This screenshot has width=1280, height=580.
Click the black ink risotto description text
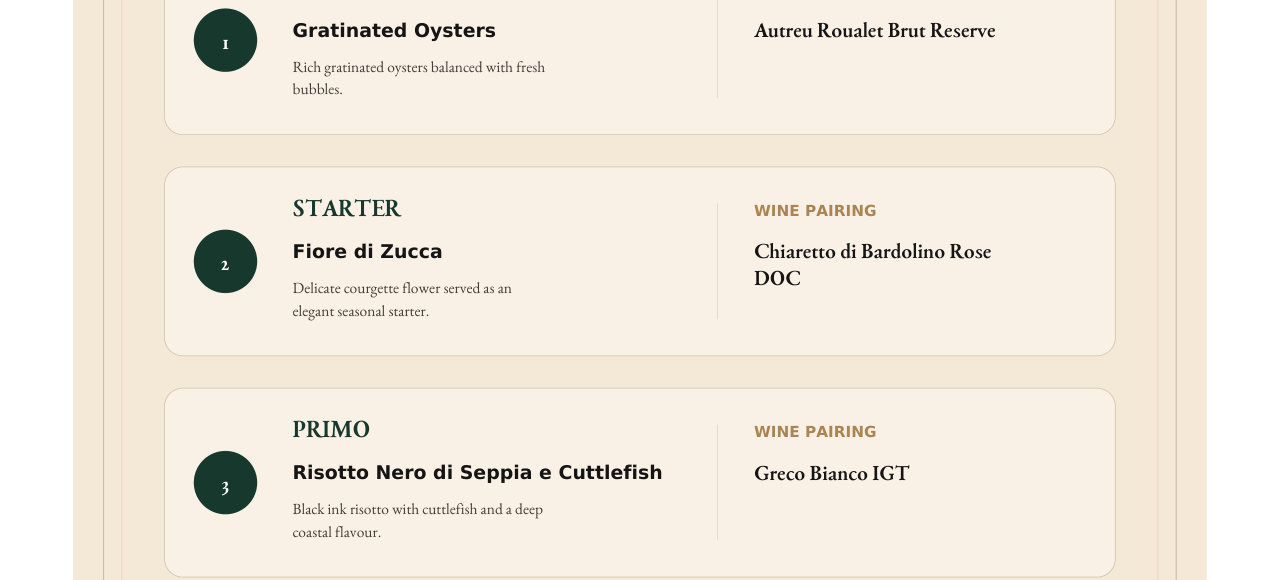(x=418, y=520)
